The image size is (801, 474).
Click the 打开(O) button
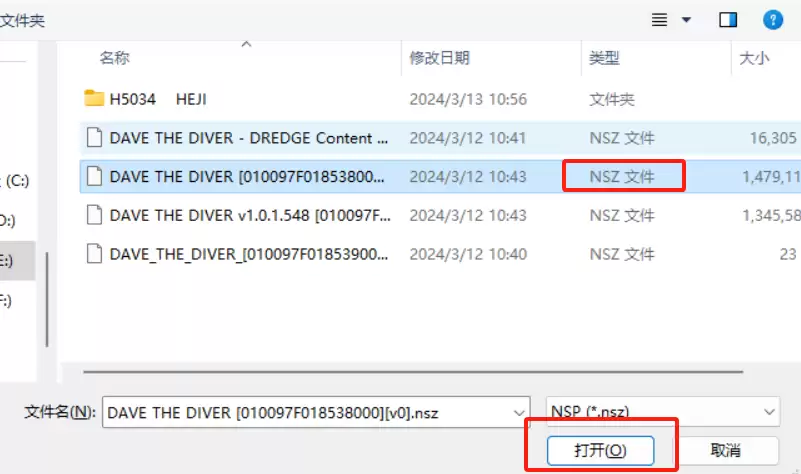[600, 450]
